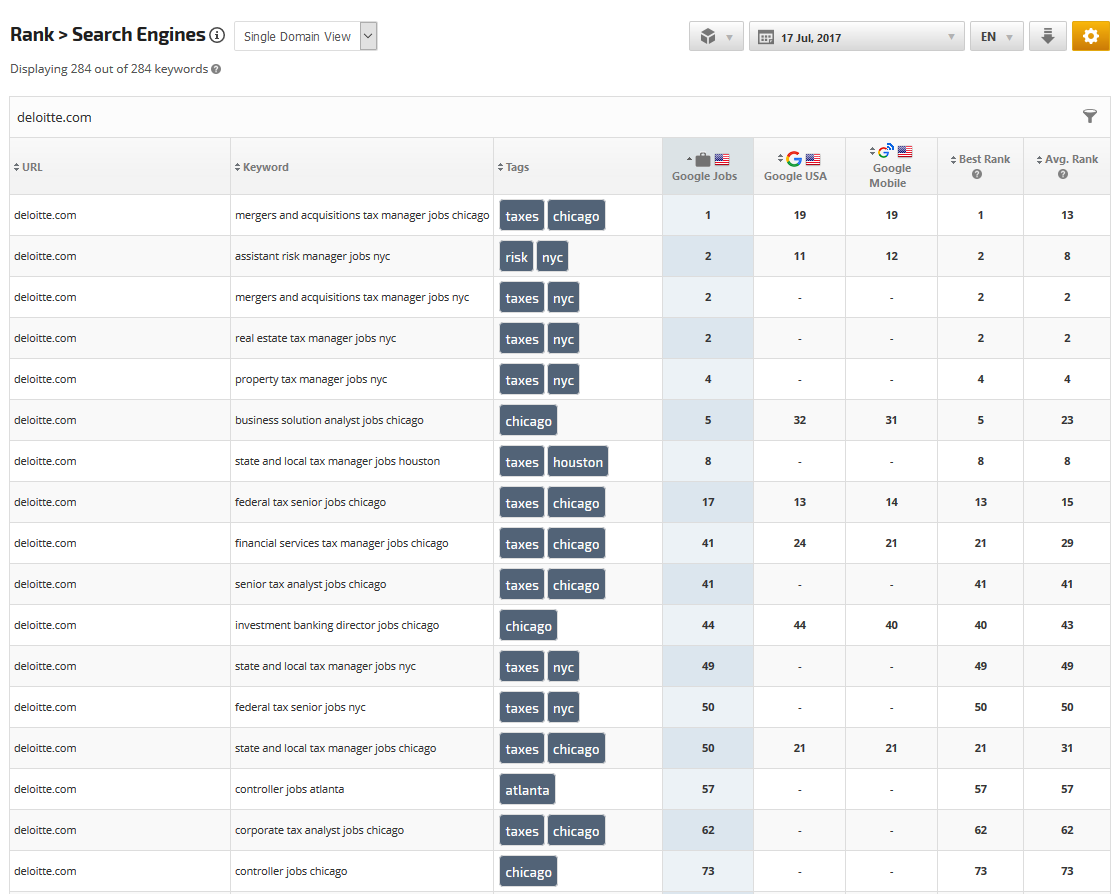Open the 17 Jul, 2017 date picker

click(856, 37)
